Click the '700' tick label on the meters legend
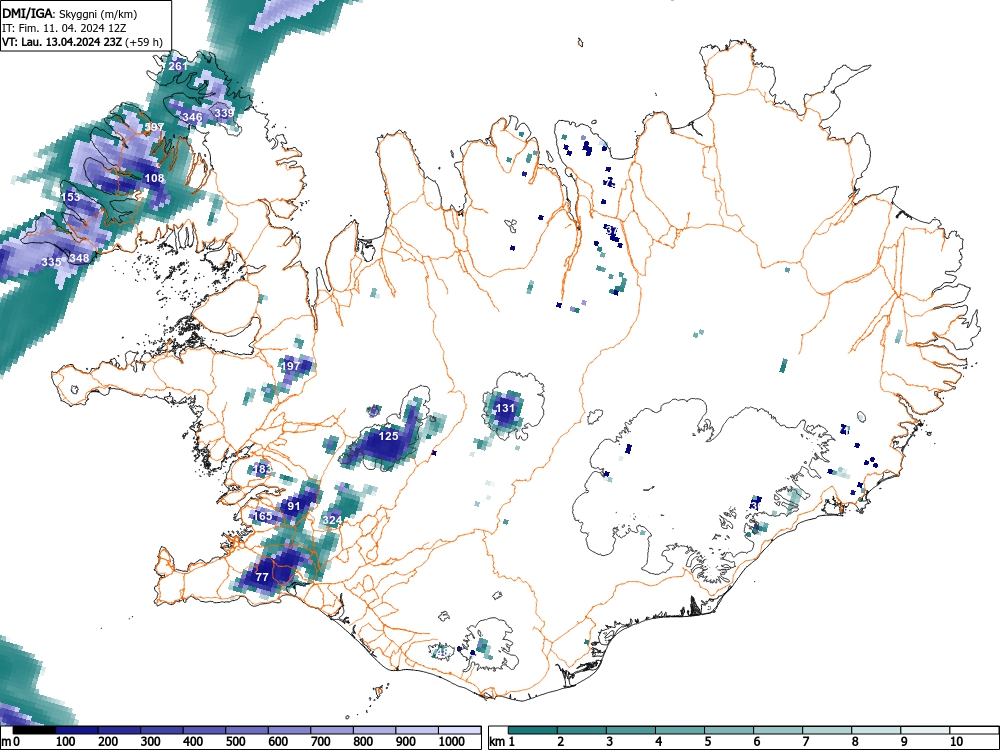The height and width of the screenshot is (750, 1000). pyautogui.click(x=320, y=742)
